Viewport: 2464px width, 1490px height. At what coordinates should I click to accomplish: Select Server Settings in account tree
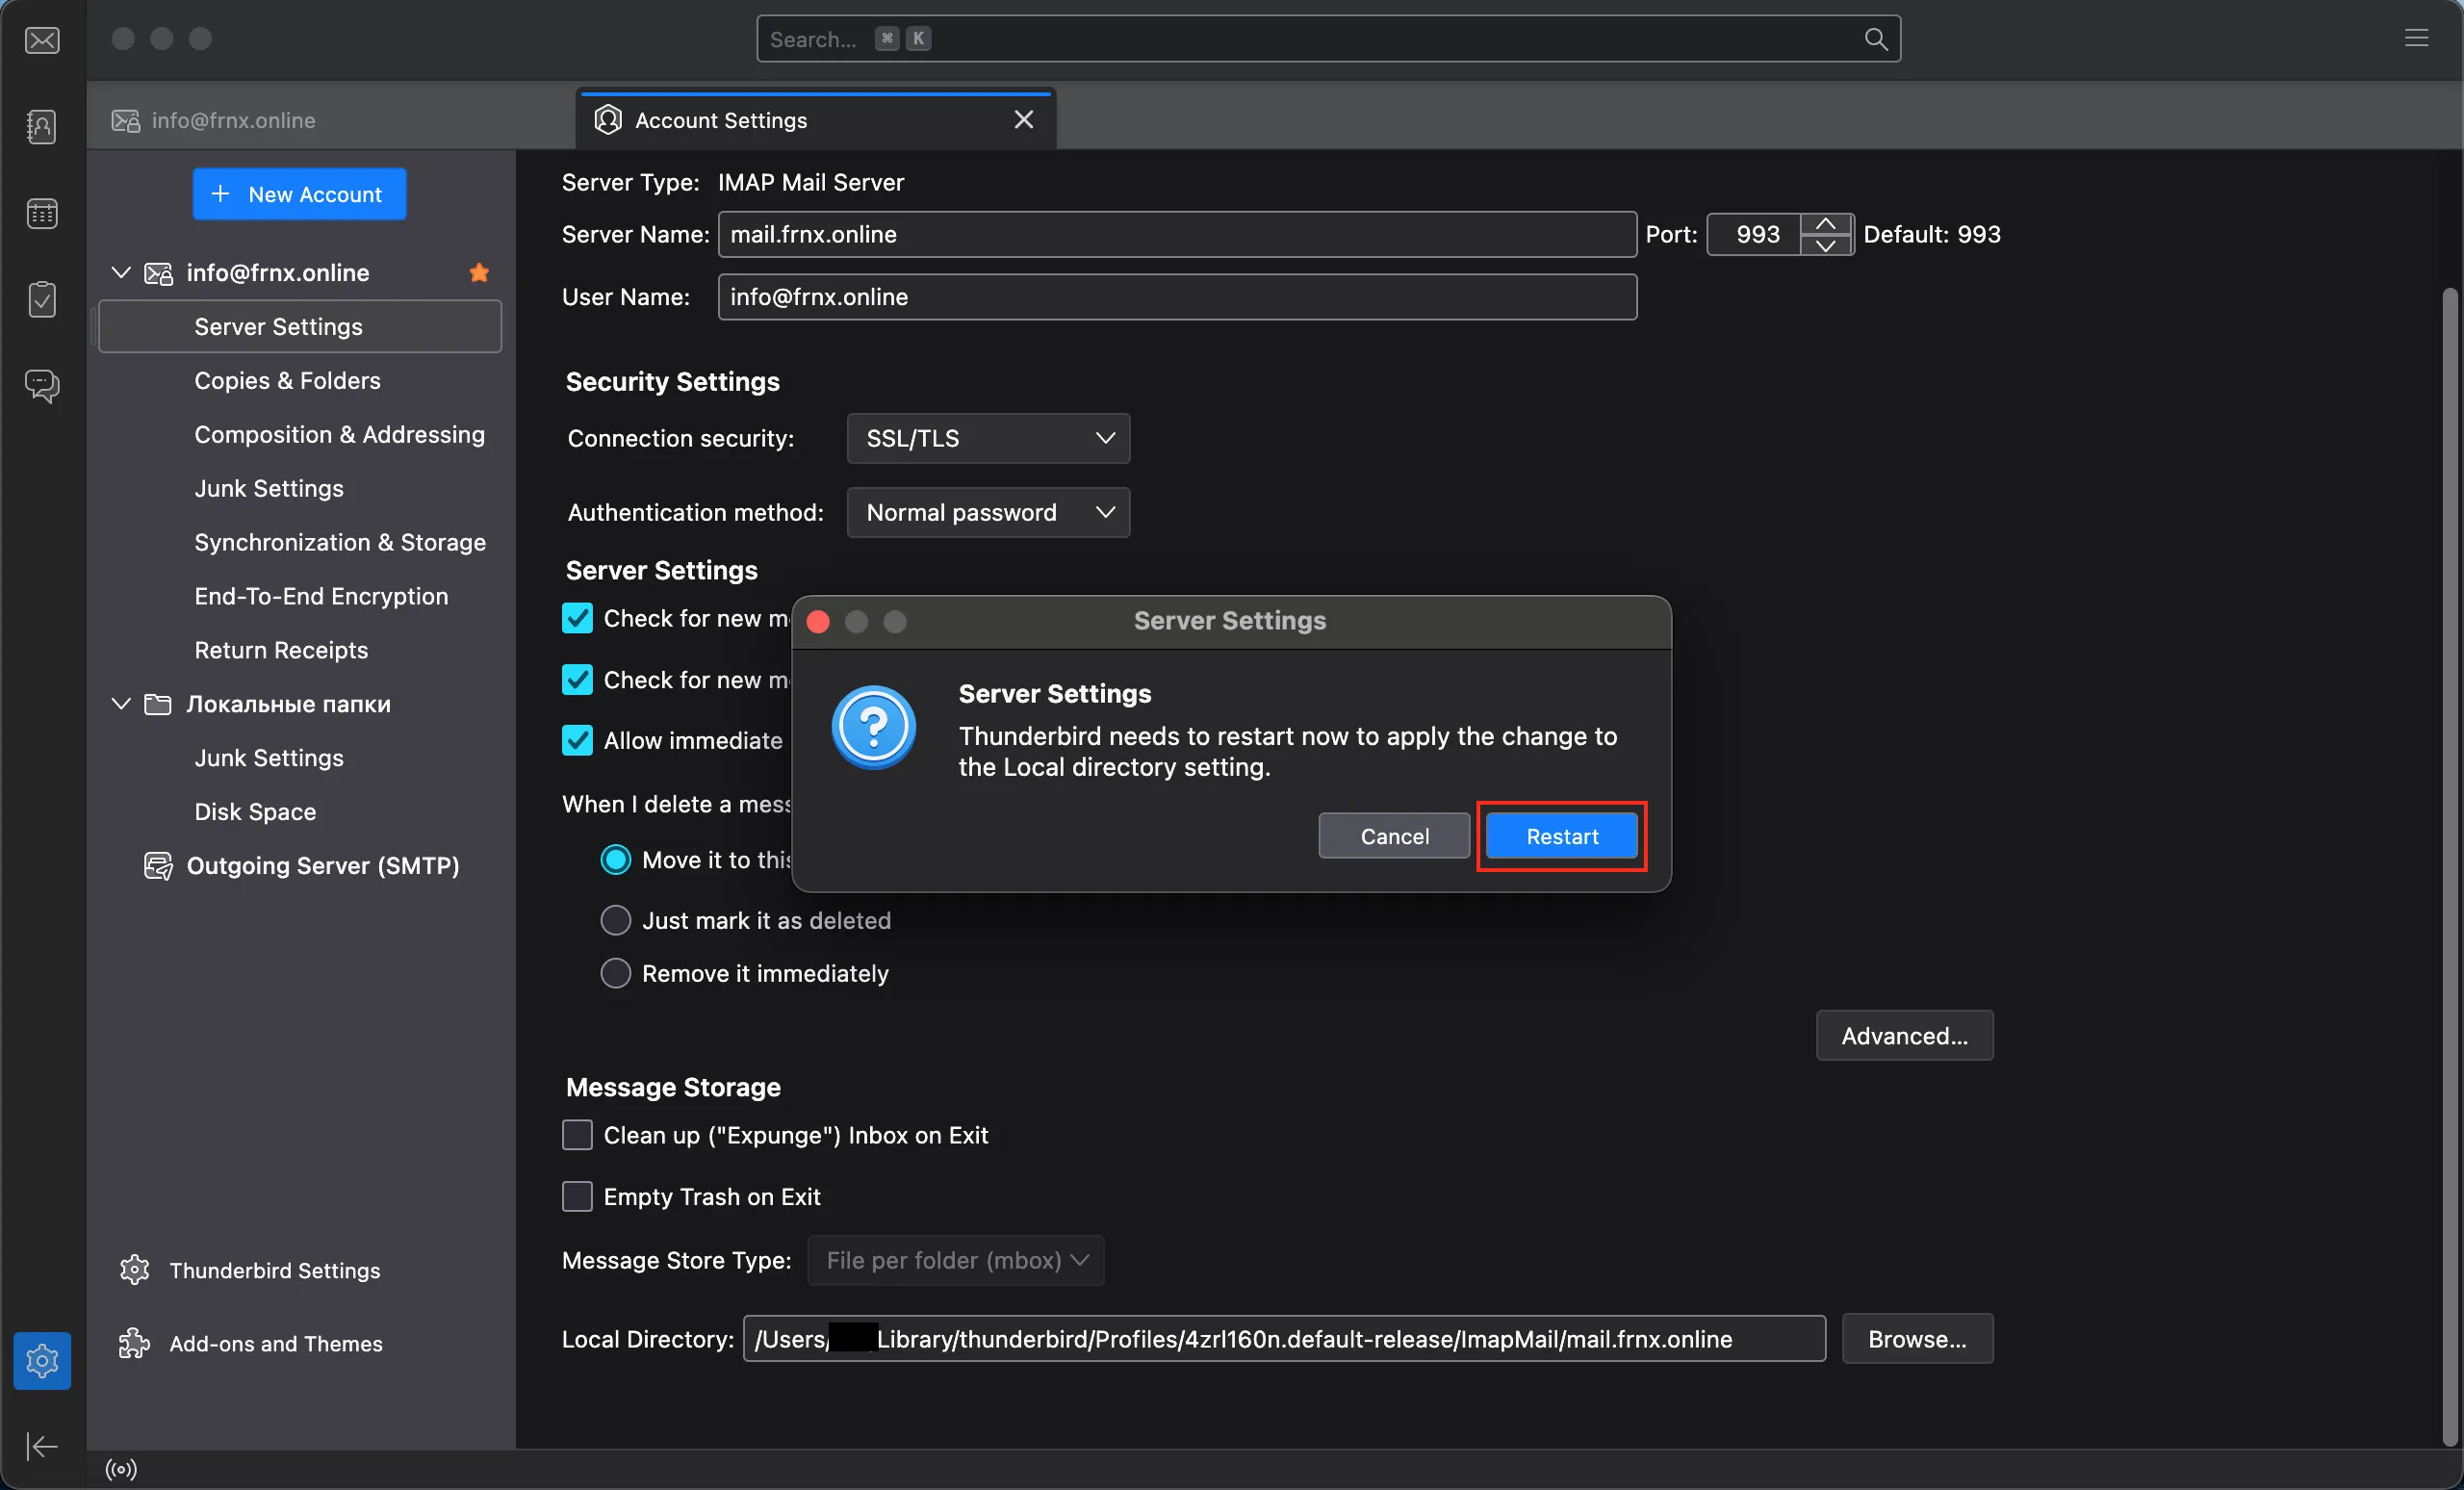[x=300, y=326]
